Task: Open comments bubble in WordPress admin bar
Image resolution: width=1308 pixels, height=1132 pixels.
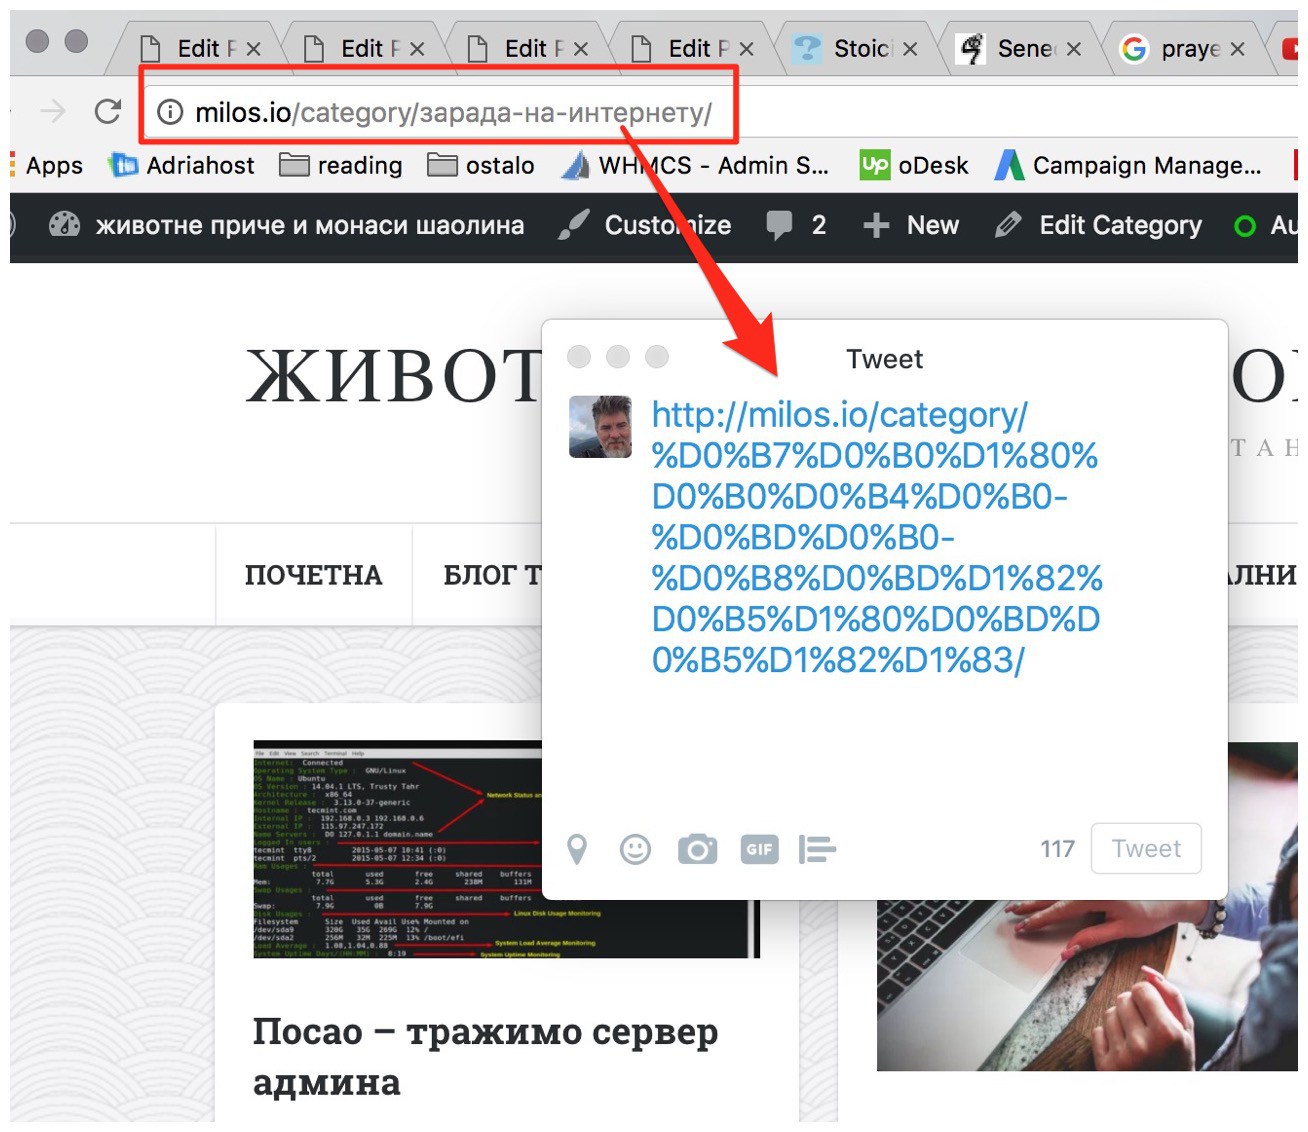Action: 795,225
